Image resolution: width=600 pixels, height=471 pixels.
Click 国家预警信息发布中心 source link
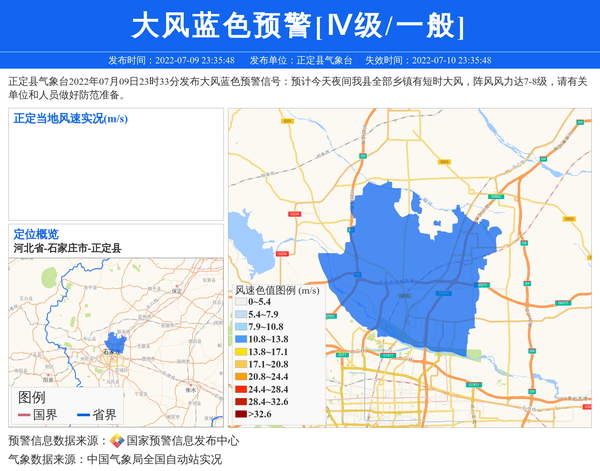(x=182, y=440)
